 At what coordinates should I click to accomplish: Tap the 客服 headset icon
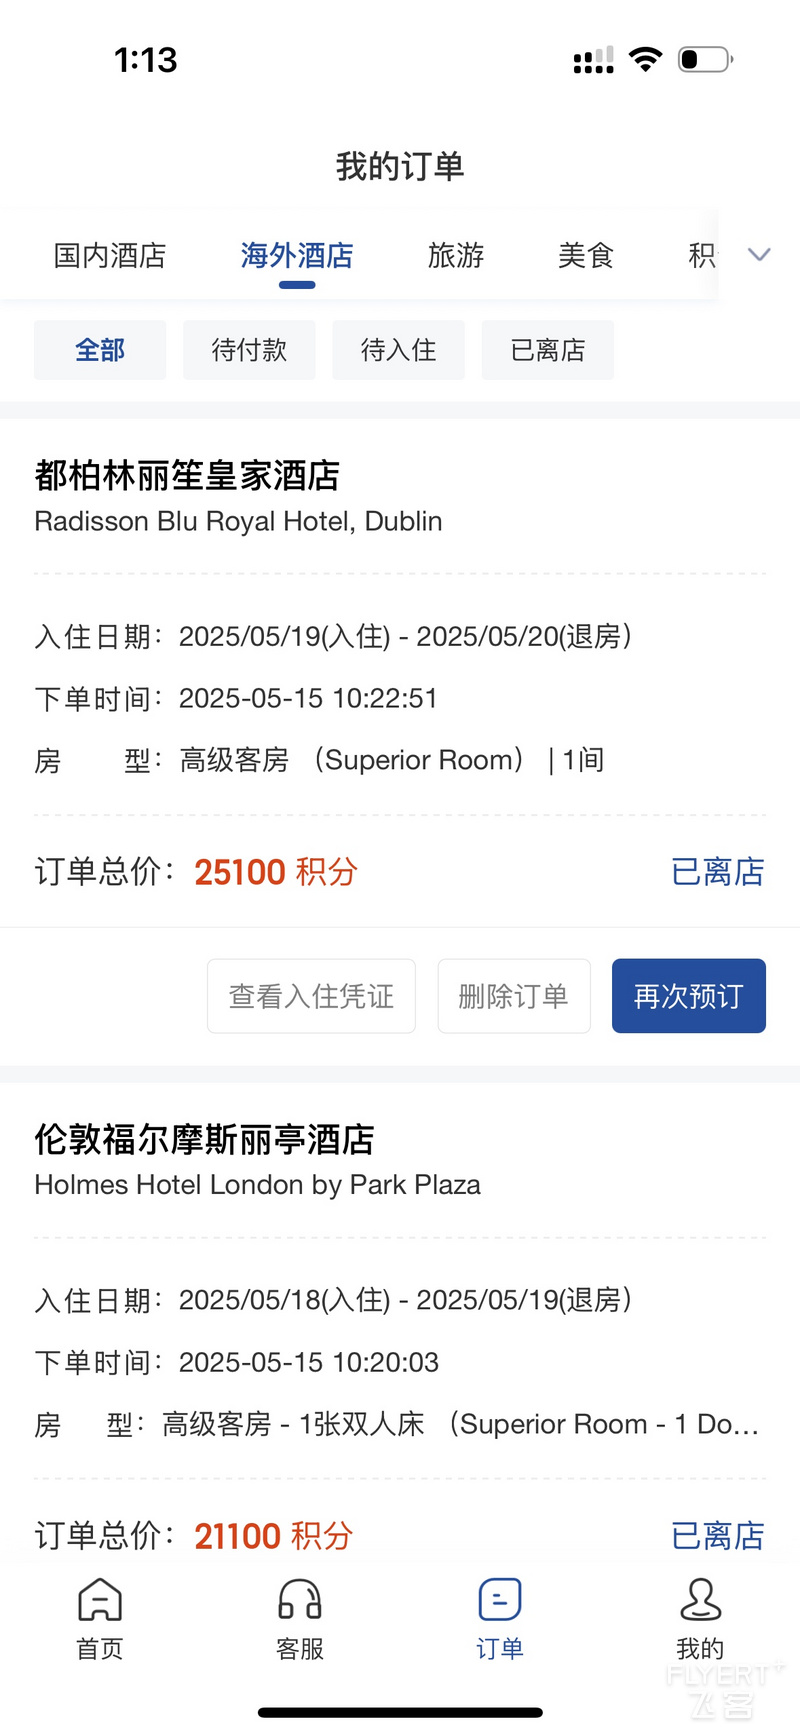click(x=300, y=1600)
